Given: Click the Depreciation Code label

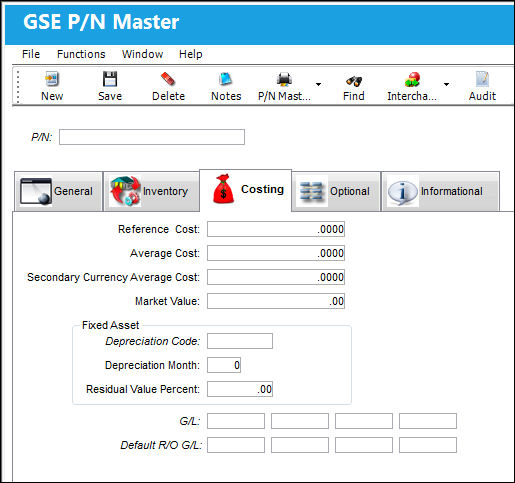Looking at the screenshot, I should [x=153, y=341].
